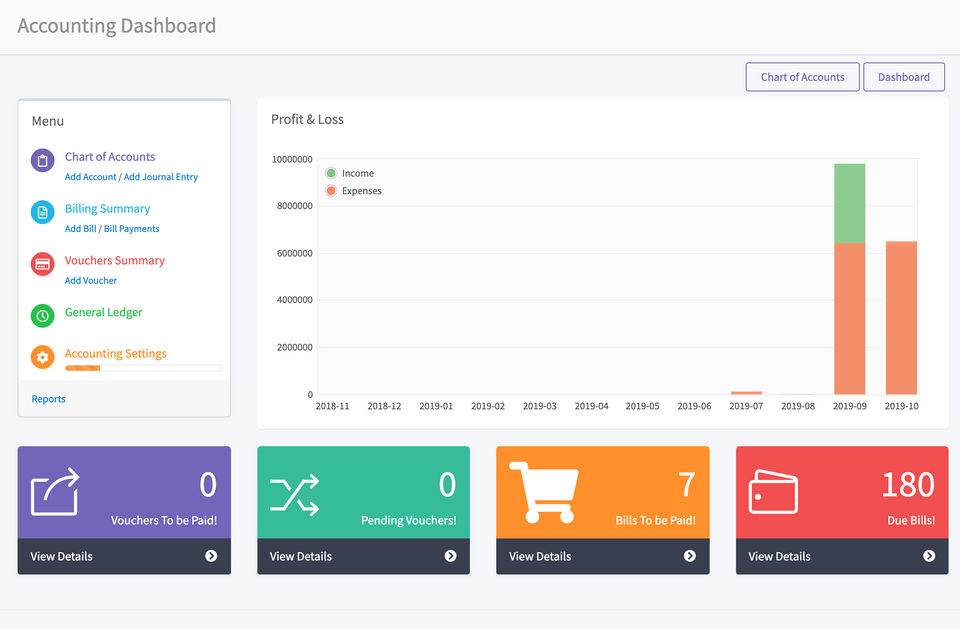
Task: Click the wallet icon on the Due Bills card
Action: (x=773, y=492)
